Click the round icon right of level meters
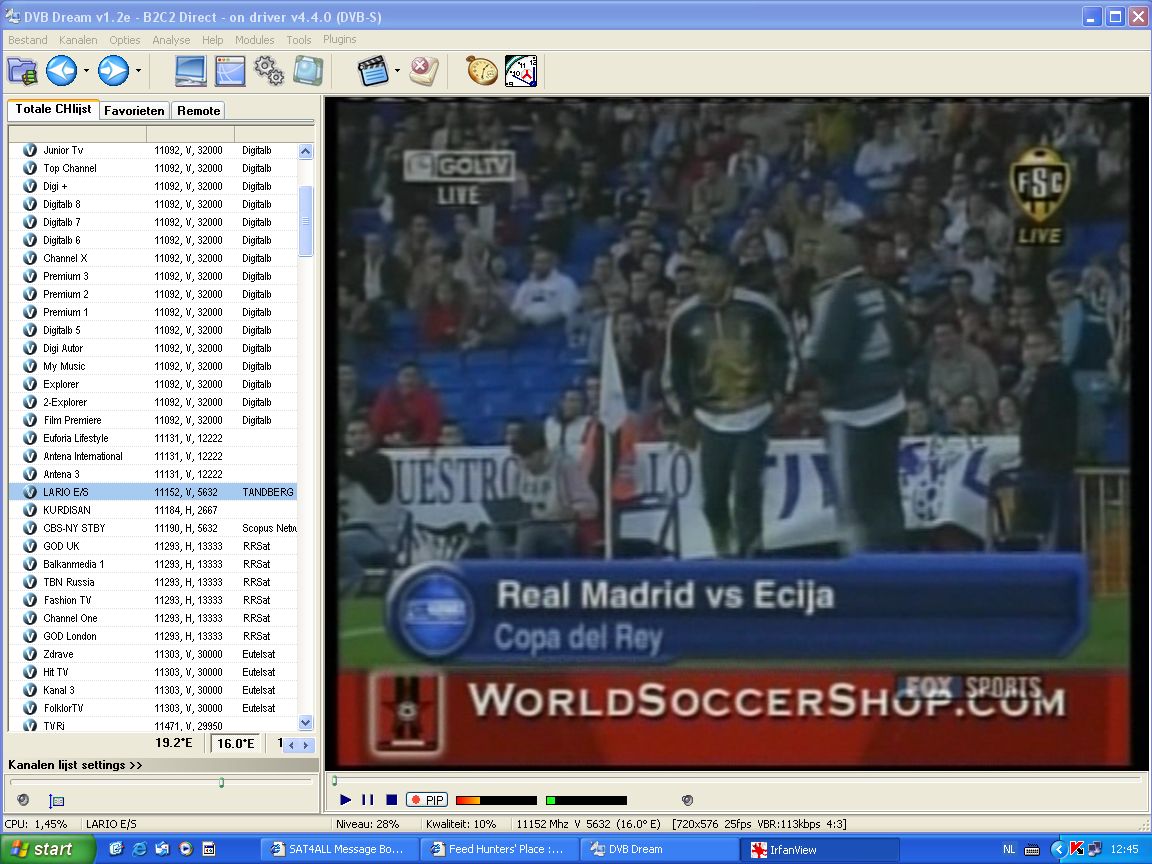The image size is (1152, 864). pos(687,800)
